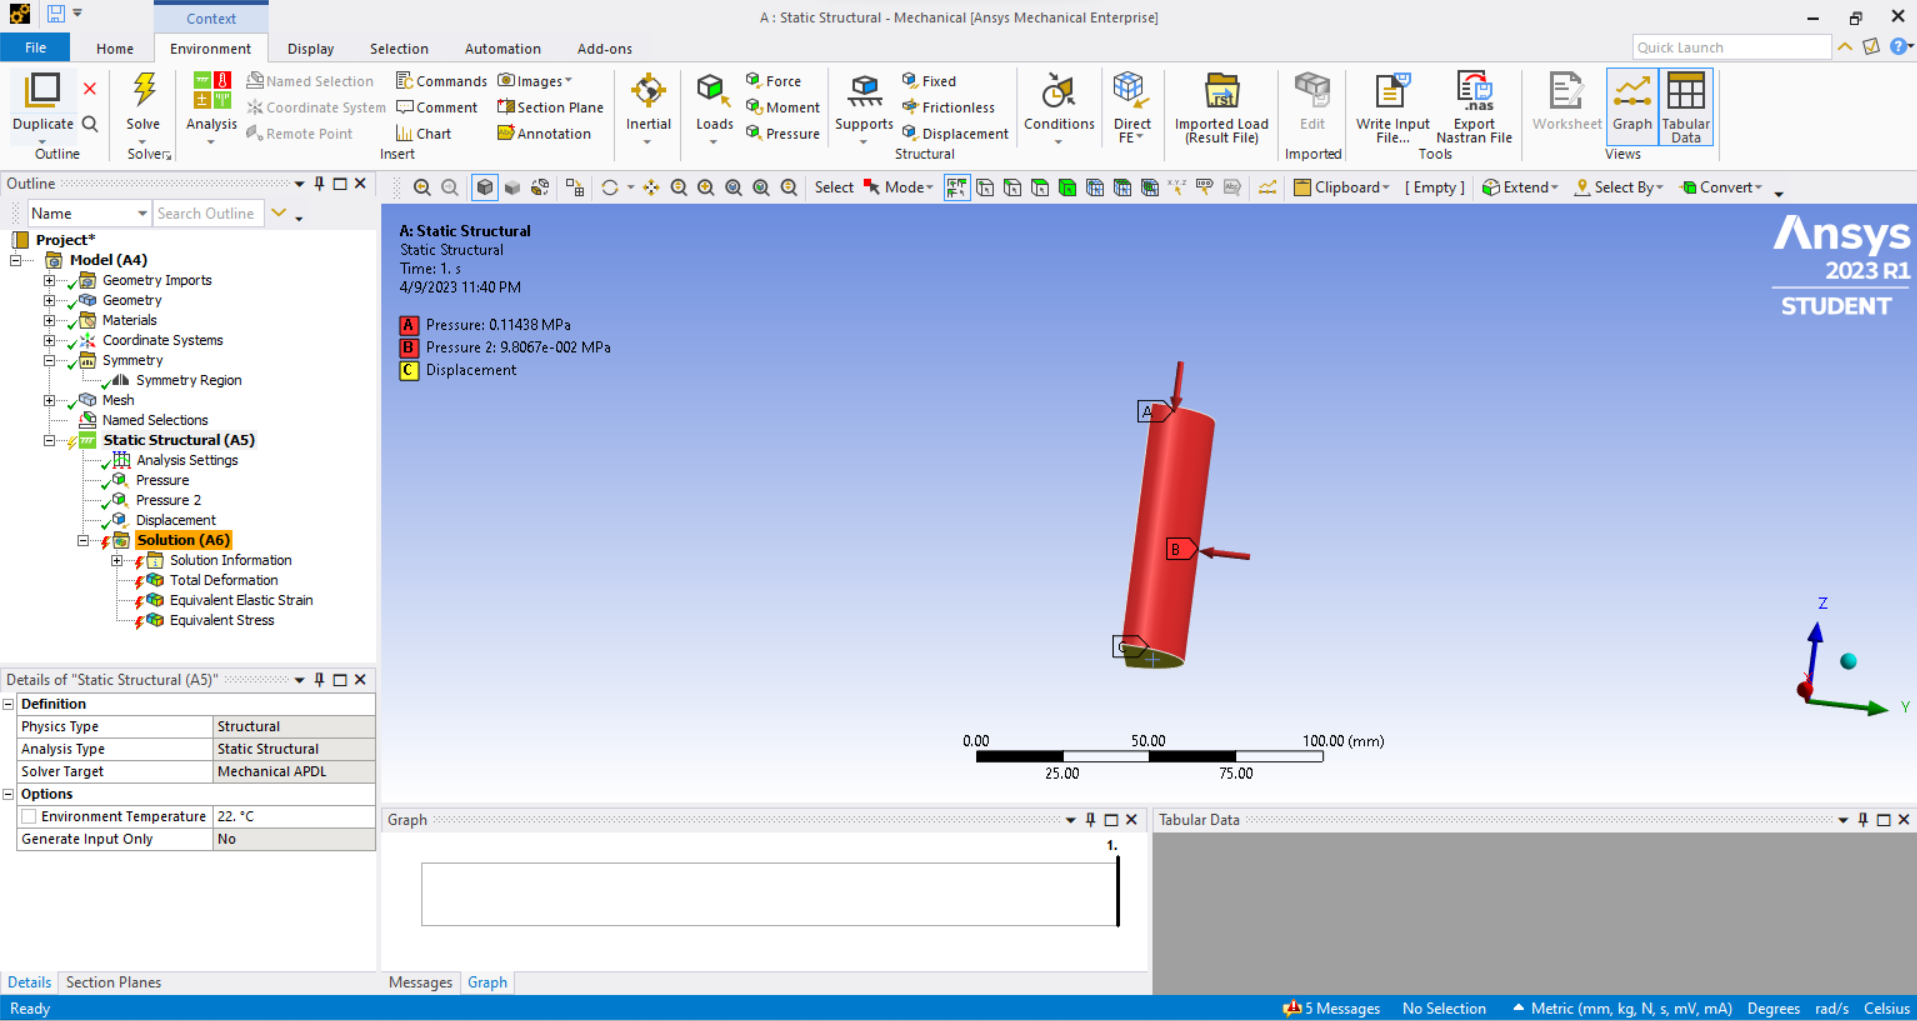1917x1021 pixels.
Task: Open the Automation ribbon tab
Action: coord(503,48)
